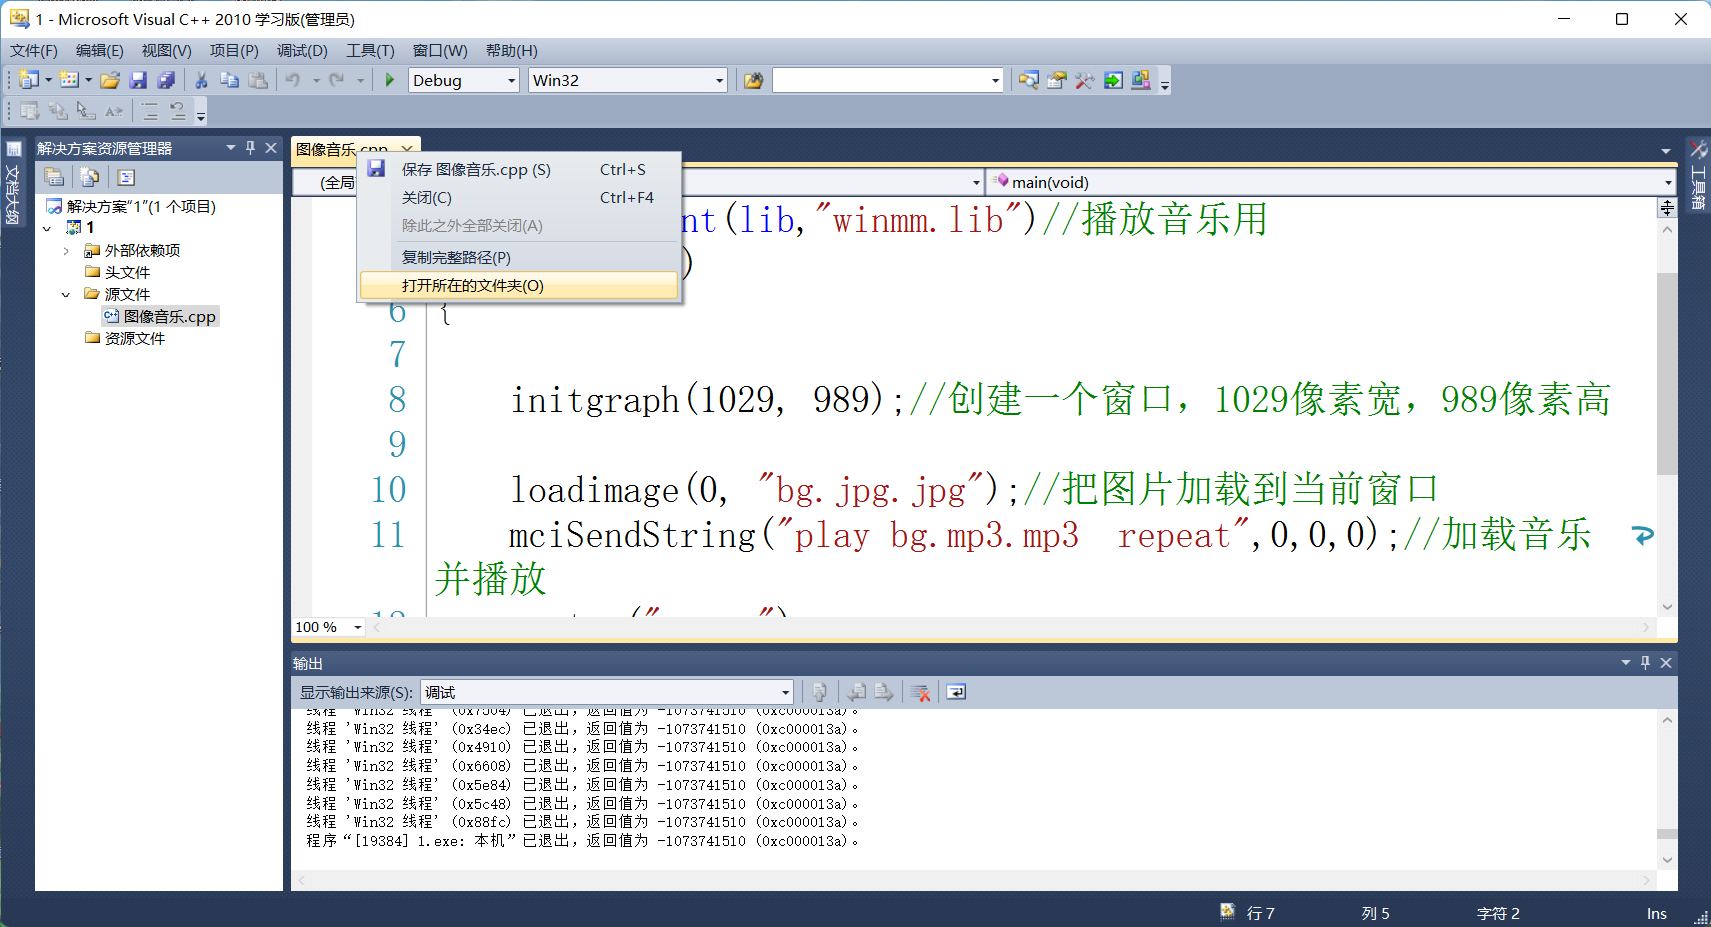Click the Save All toolbar icon
The image size is (1711, 927).
coord(166,80)
